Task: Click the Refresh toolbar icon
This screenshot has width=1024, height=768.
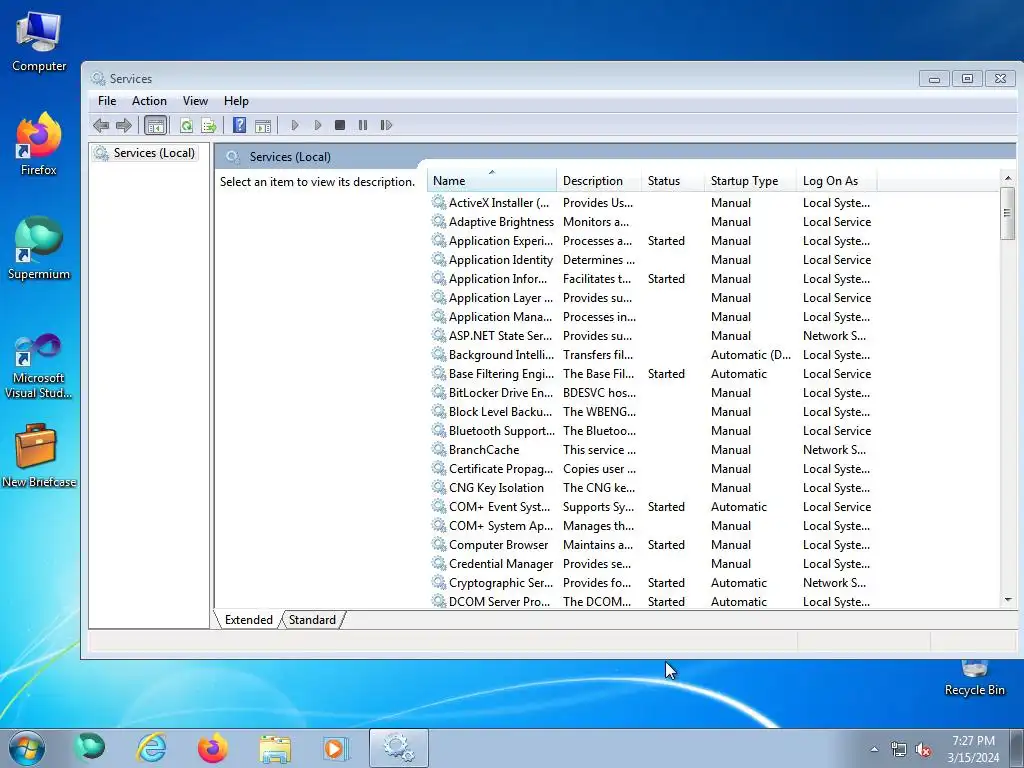Action: [x=186, y=125]
